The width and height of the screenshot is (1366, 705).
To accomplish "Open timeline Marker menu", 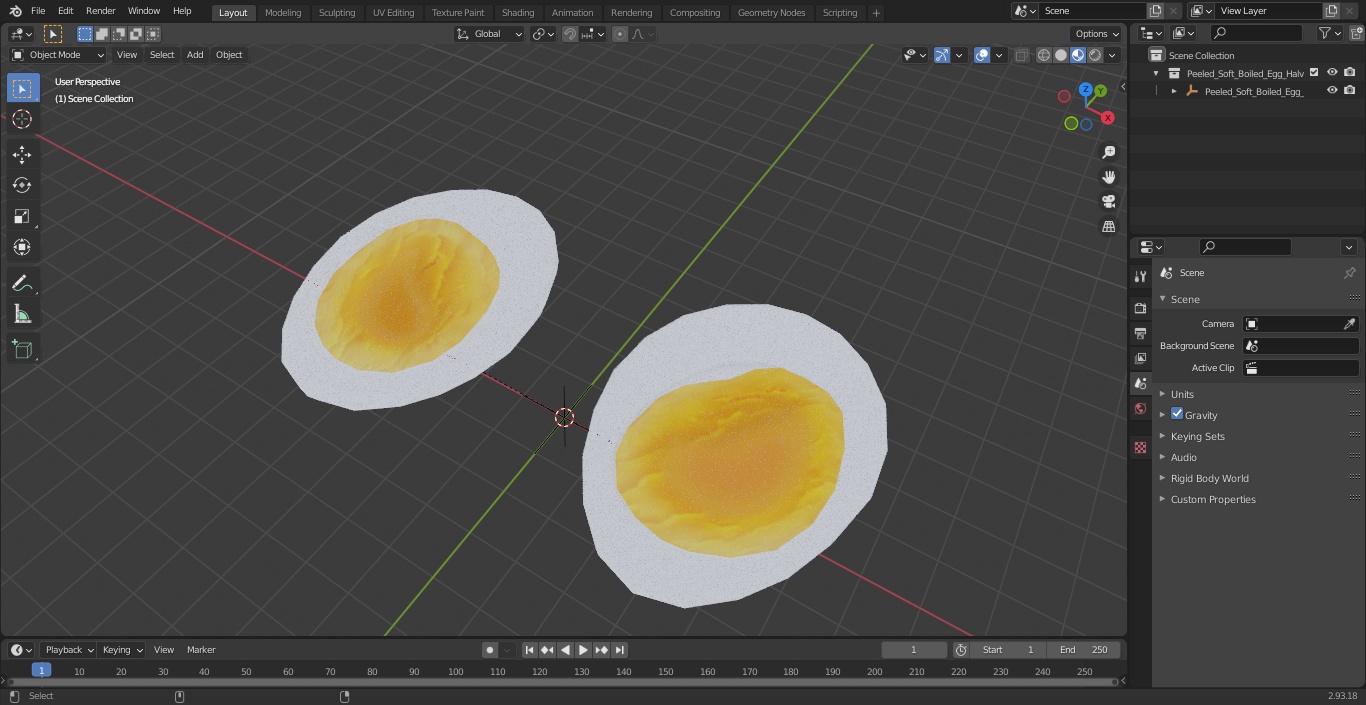I will pos(201,650).
